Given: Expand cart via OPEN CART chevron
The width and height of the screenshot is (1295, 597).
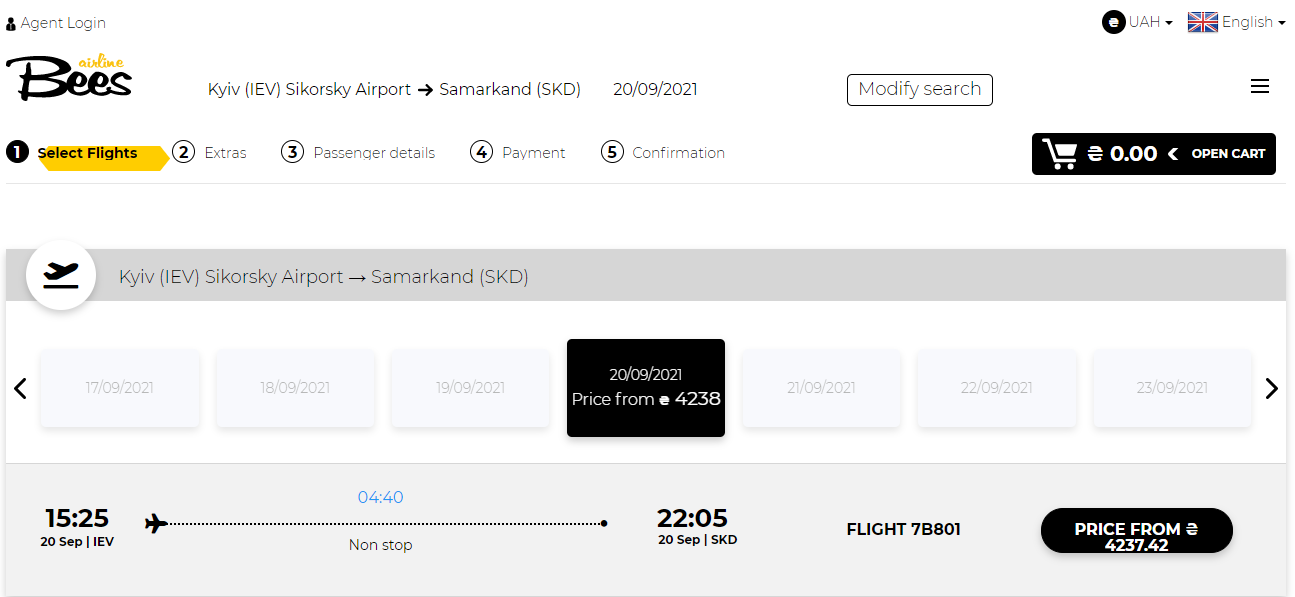Looking at the screenshot, I should click(1173, 154).
